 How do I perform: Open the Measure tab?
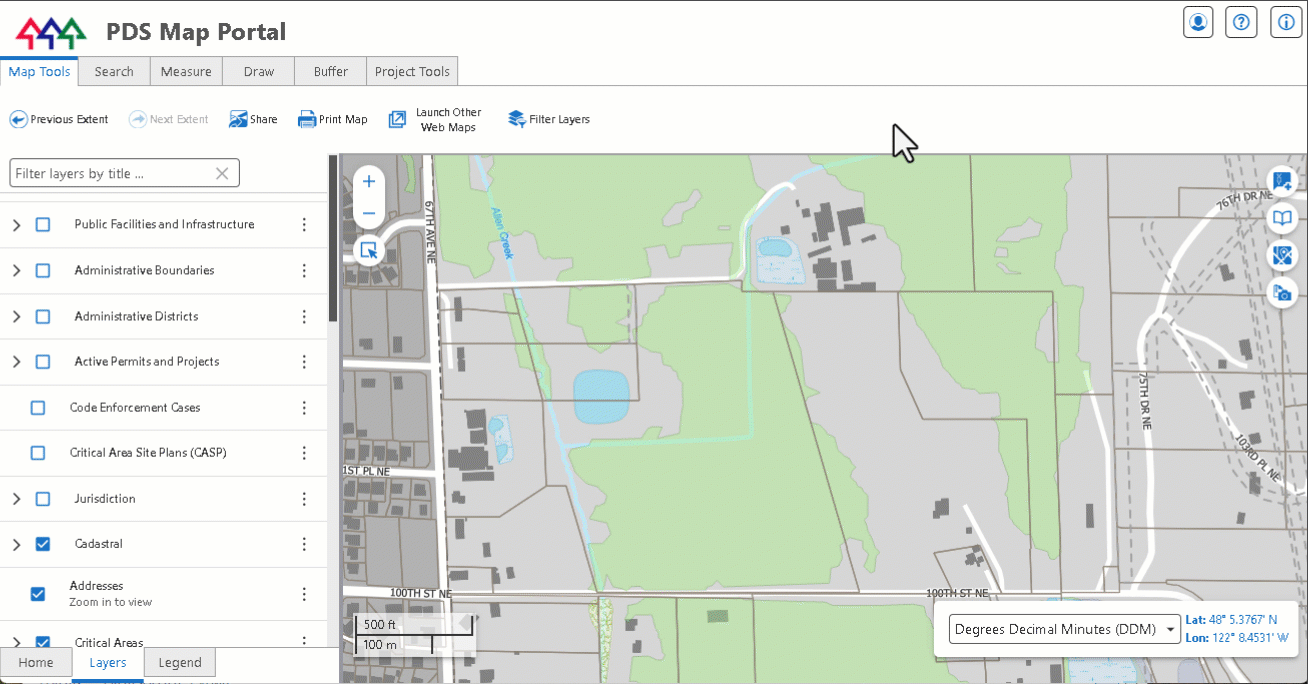click(186, 71)
